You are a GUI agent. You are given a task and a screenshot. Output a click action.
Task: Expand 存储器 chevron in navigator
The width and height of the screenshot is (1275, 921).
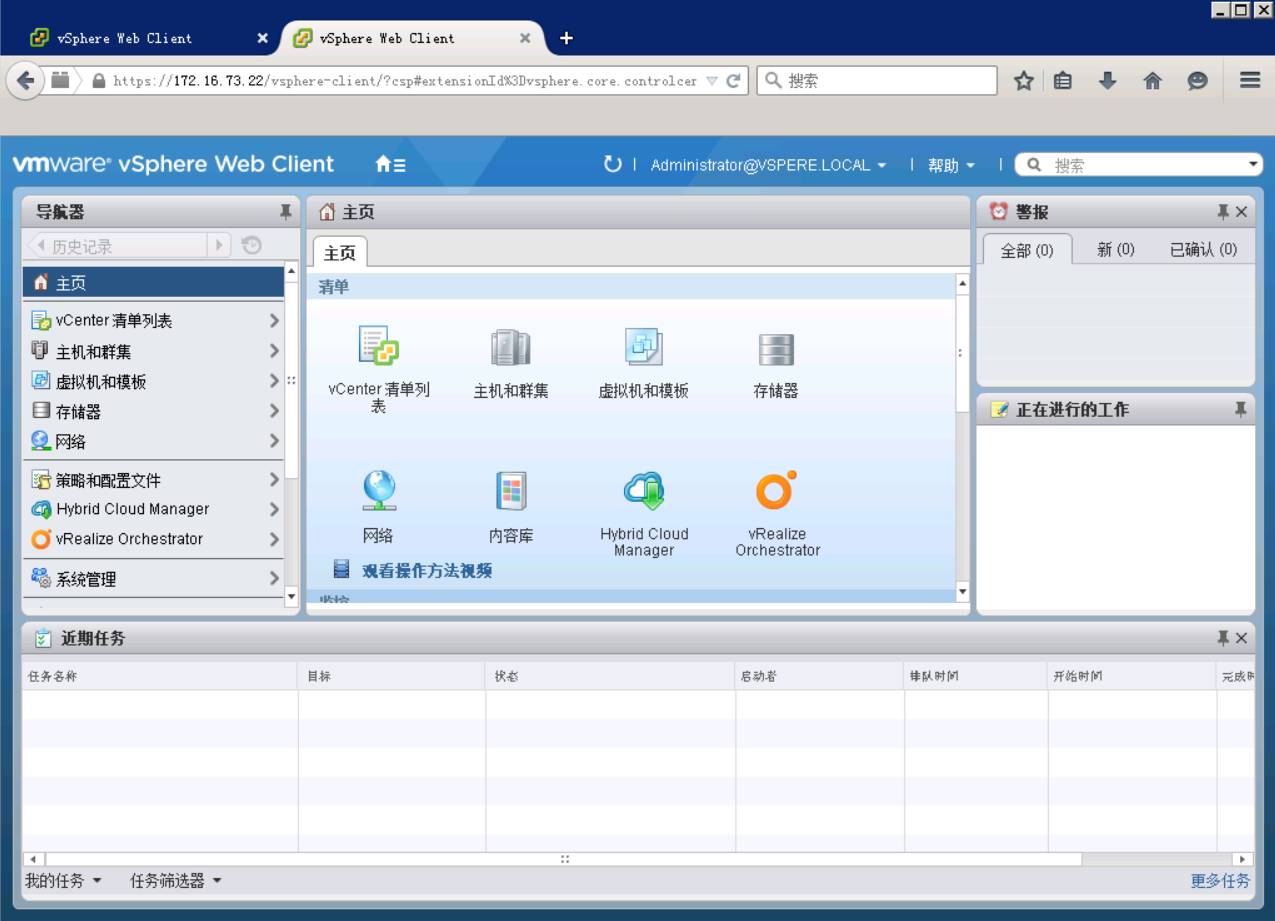point(274,411)
